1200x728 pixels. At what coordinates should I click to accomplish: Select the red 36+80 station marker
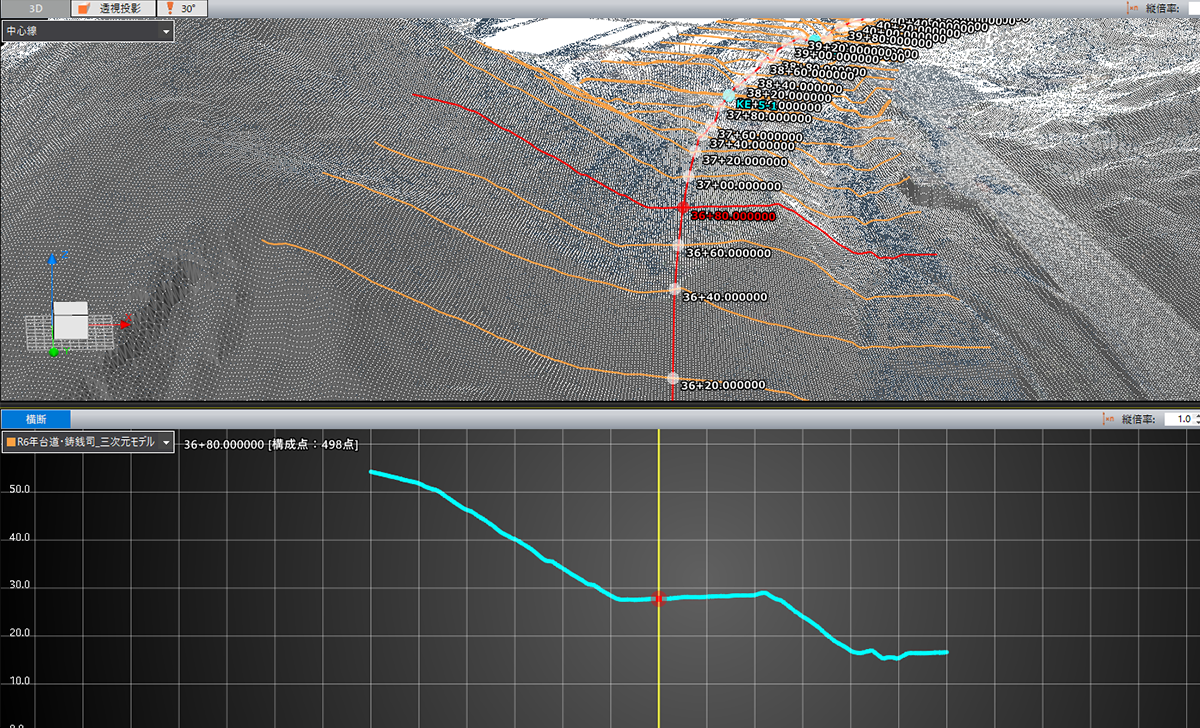pyautogui.click(x=683, y=209)
